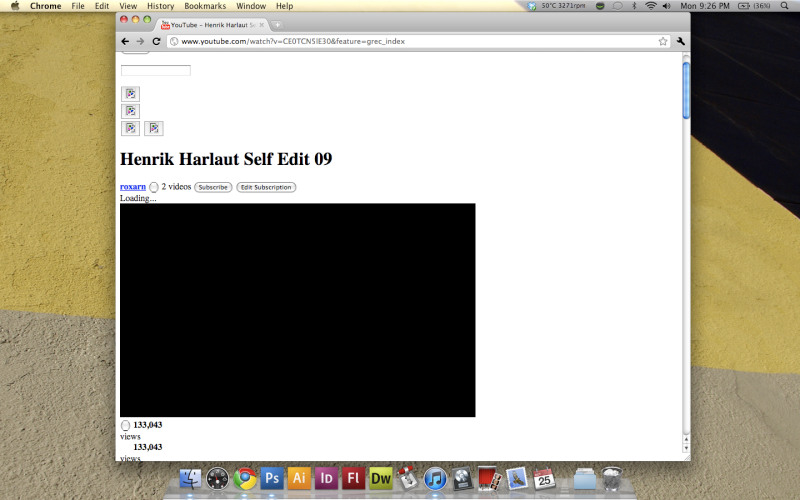
Task: Open a new tab with the plus button
Action: (x=277, y=24)
